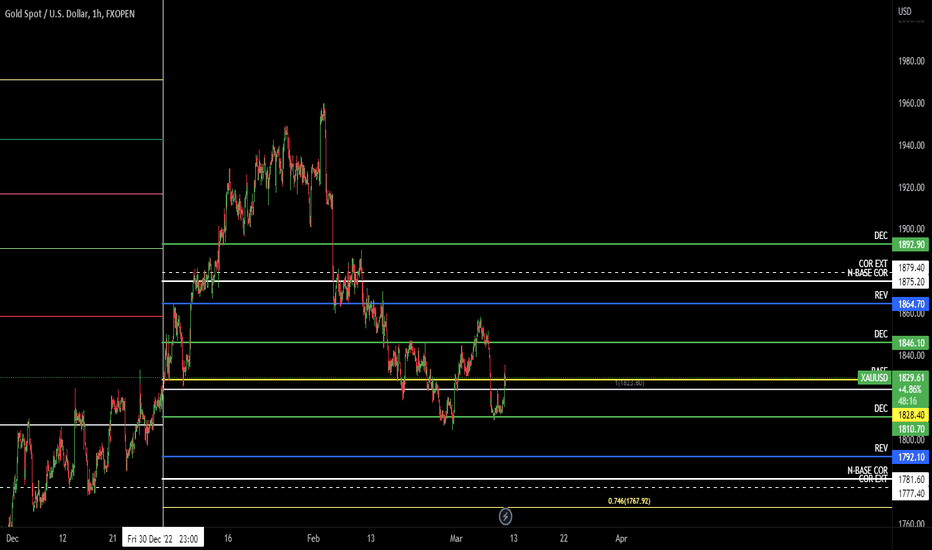932x550 pixels.
Task: Click the +4.86% change value
Action: coord(909,389)
